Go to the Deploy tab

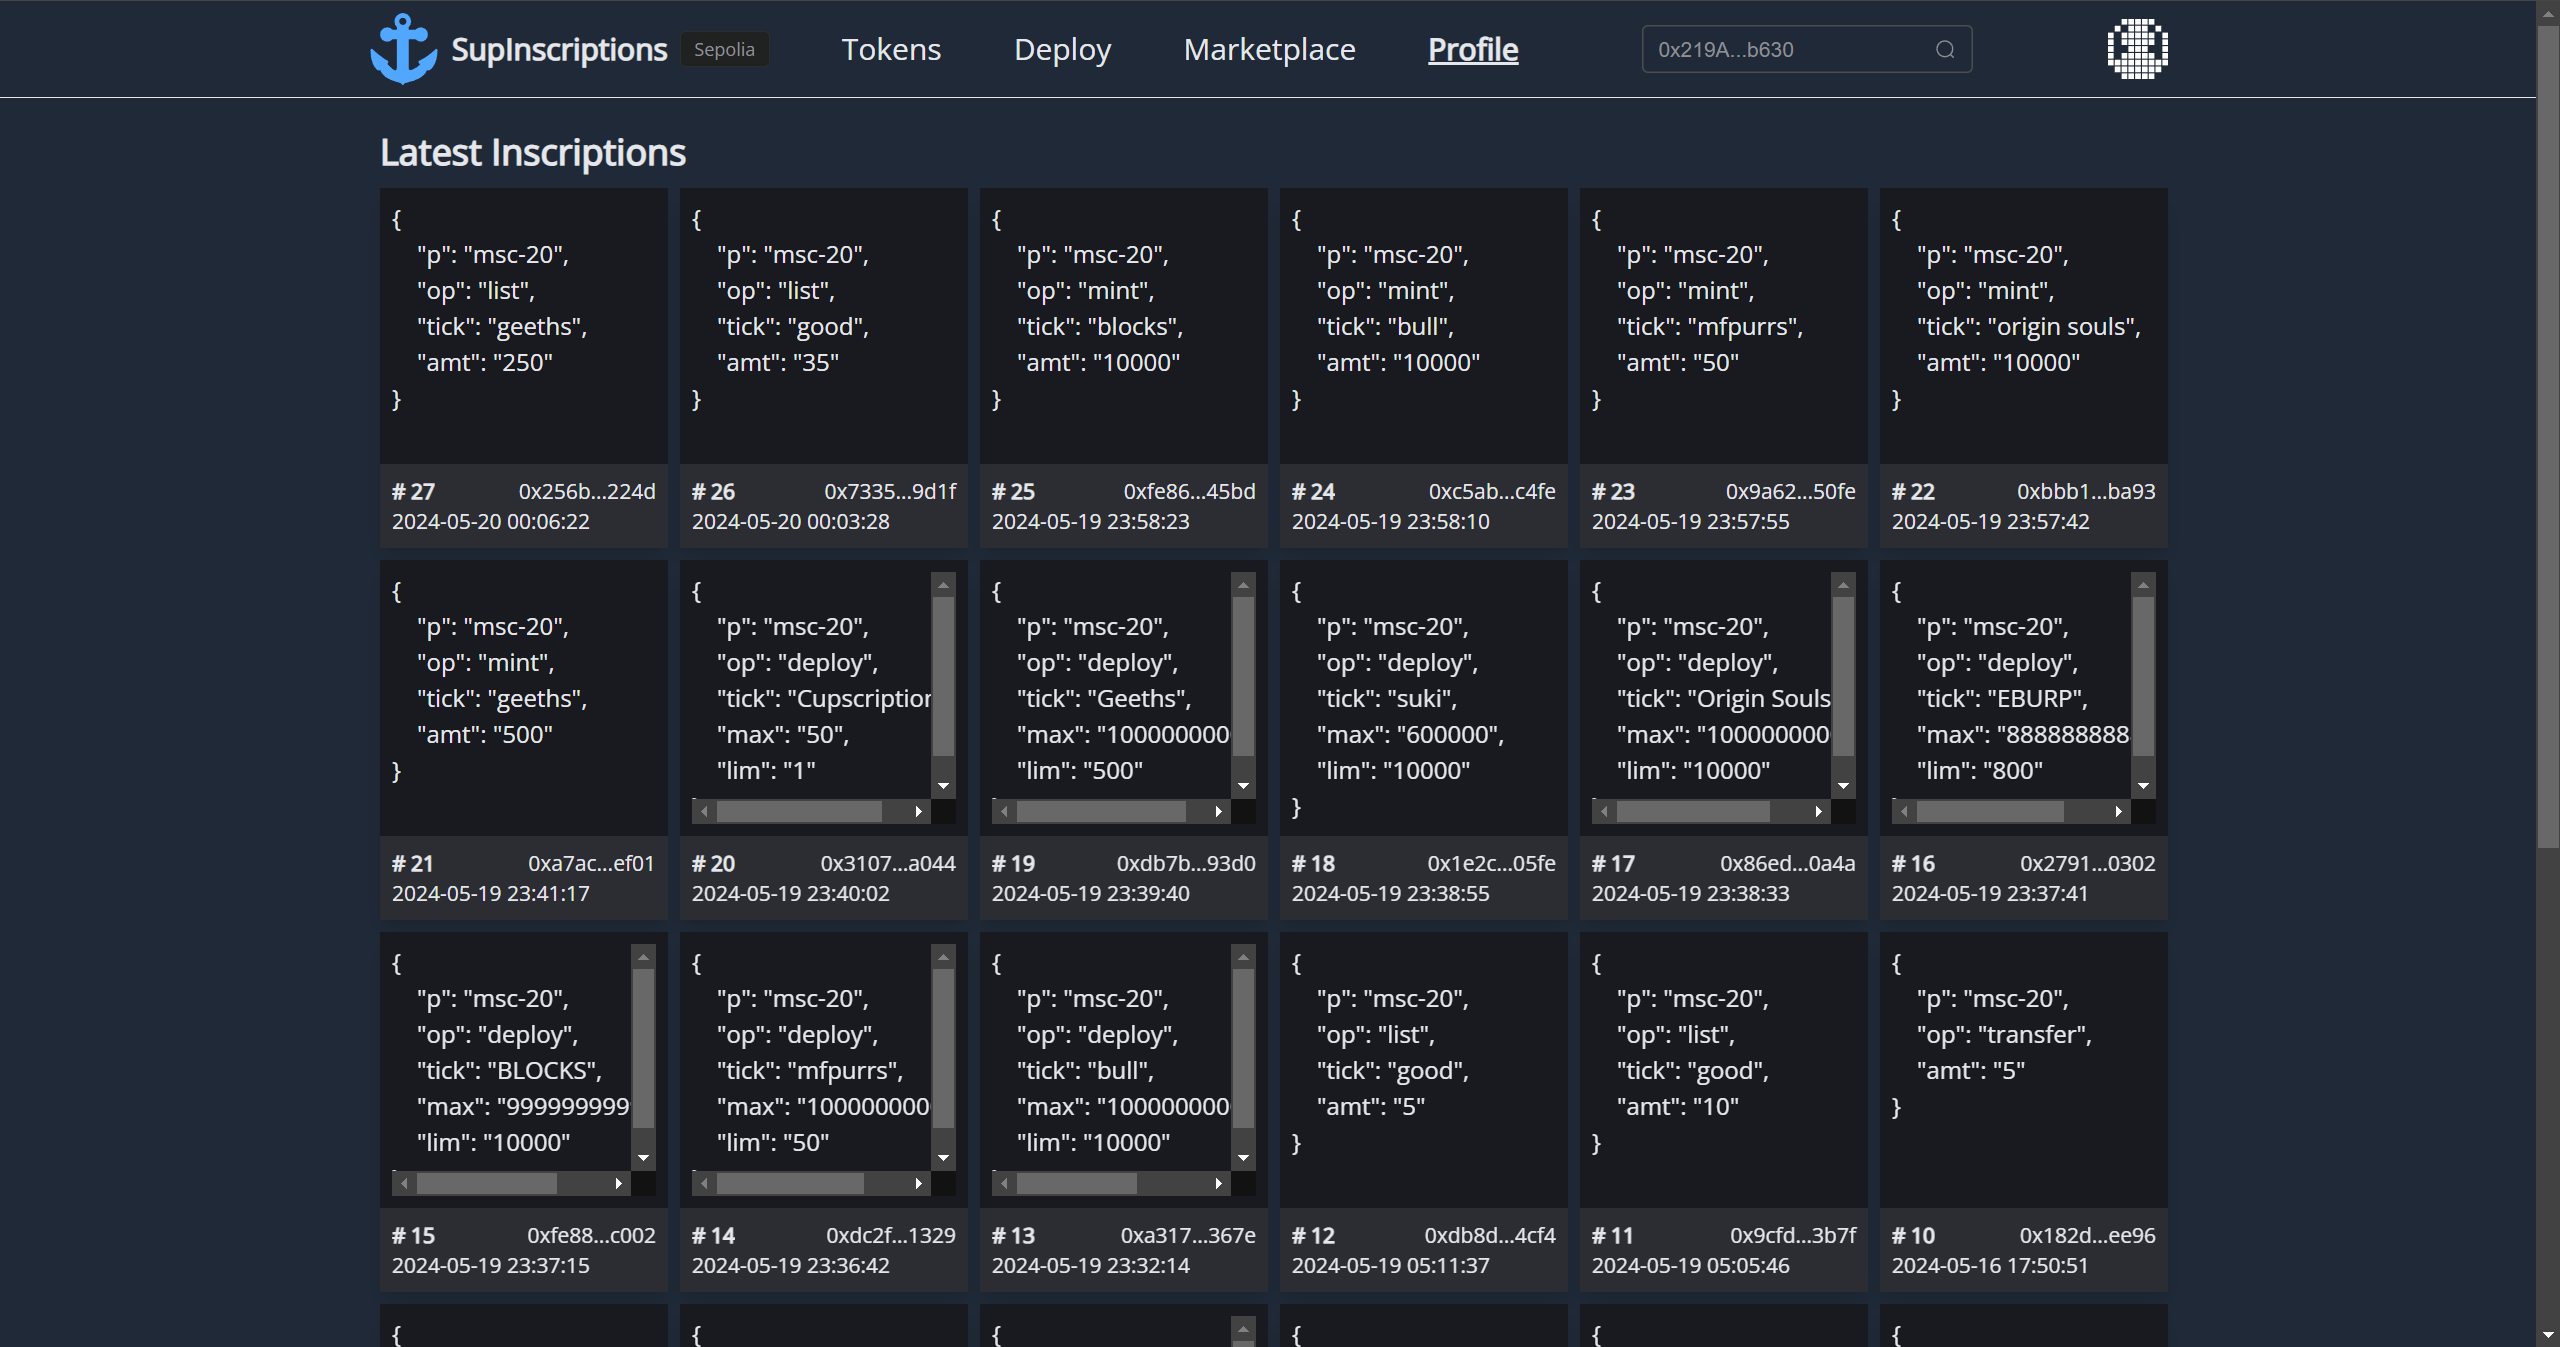[x=1062, y=50]
